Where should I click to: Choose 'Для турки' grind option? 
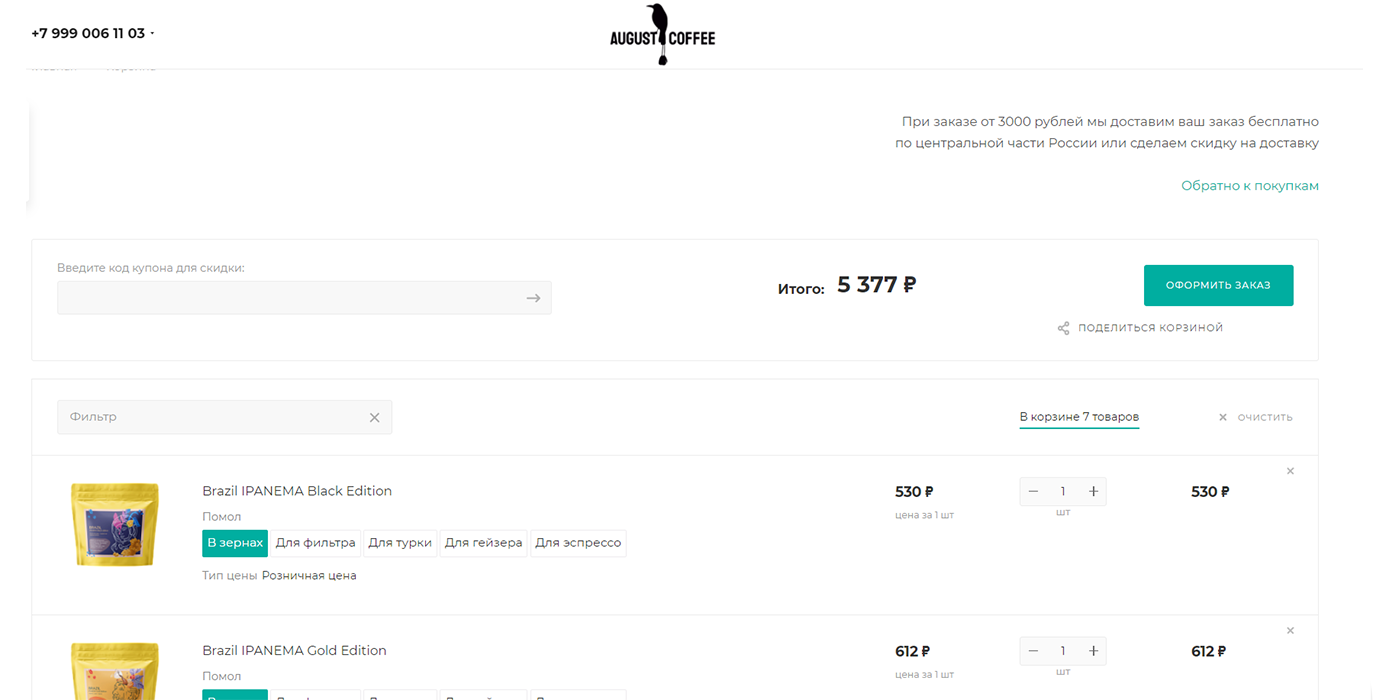400,543
